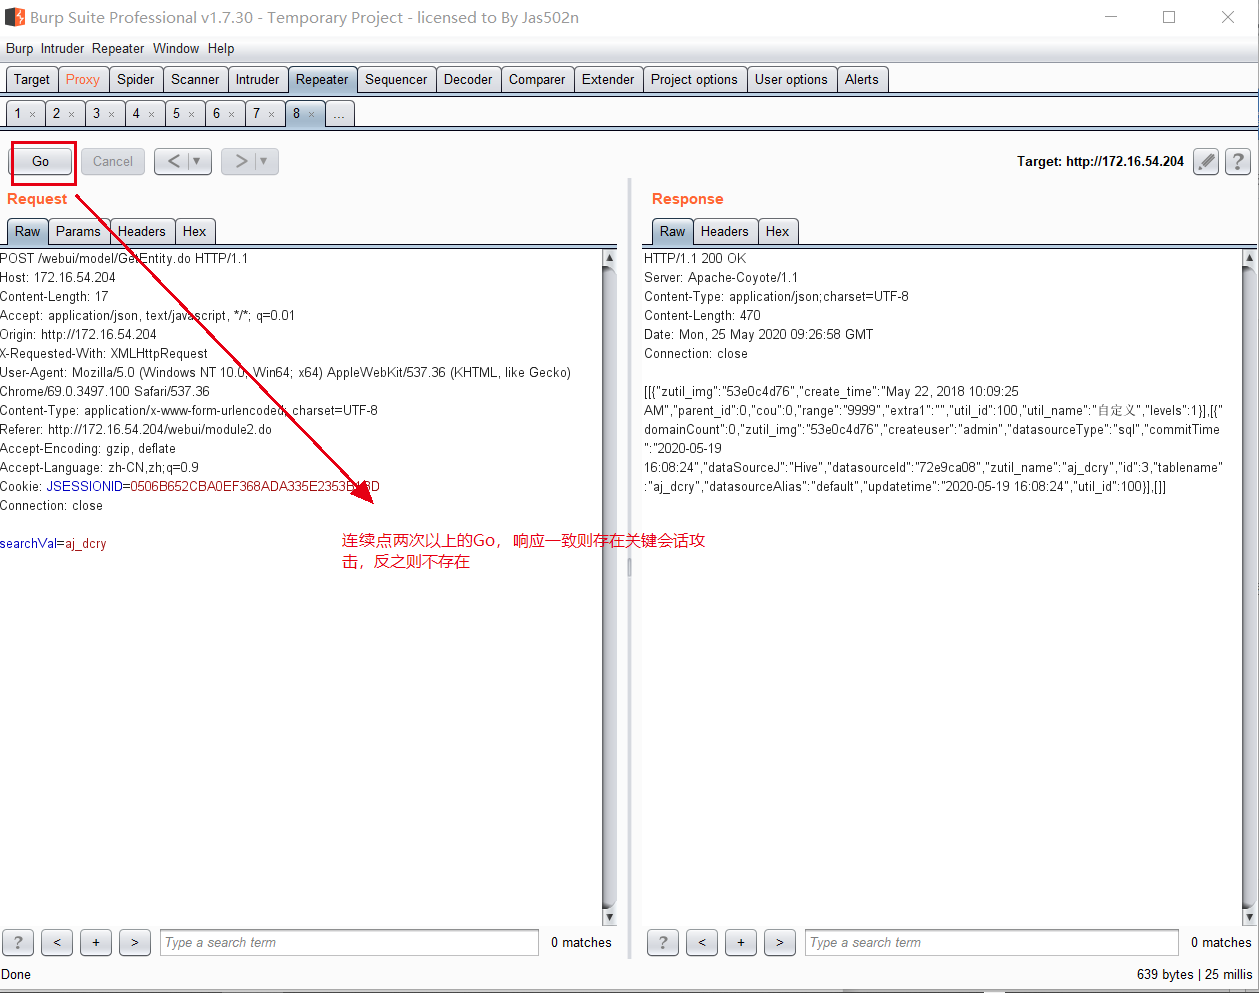Focus the request search term field
Screen dimensions: 1259x993
349,942
